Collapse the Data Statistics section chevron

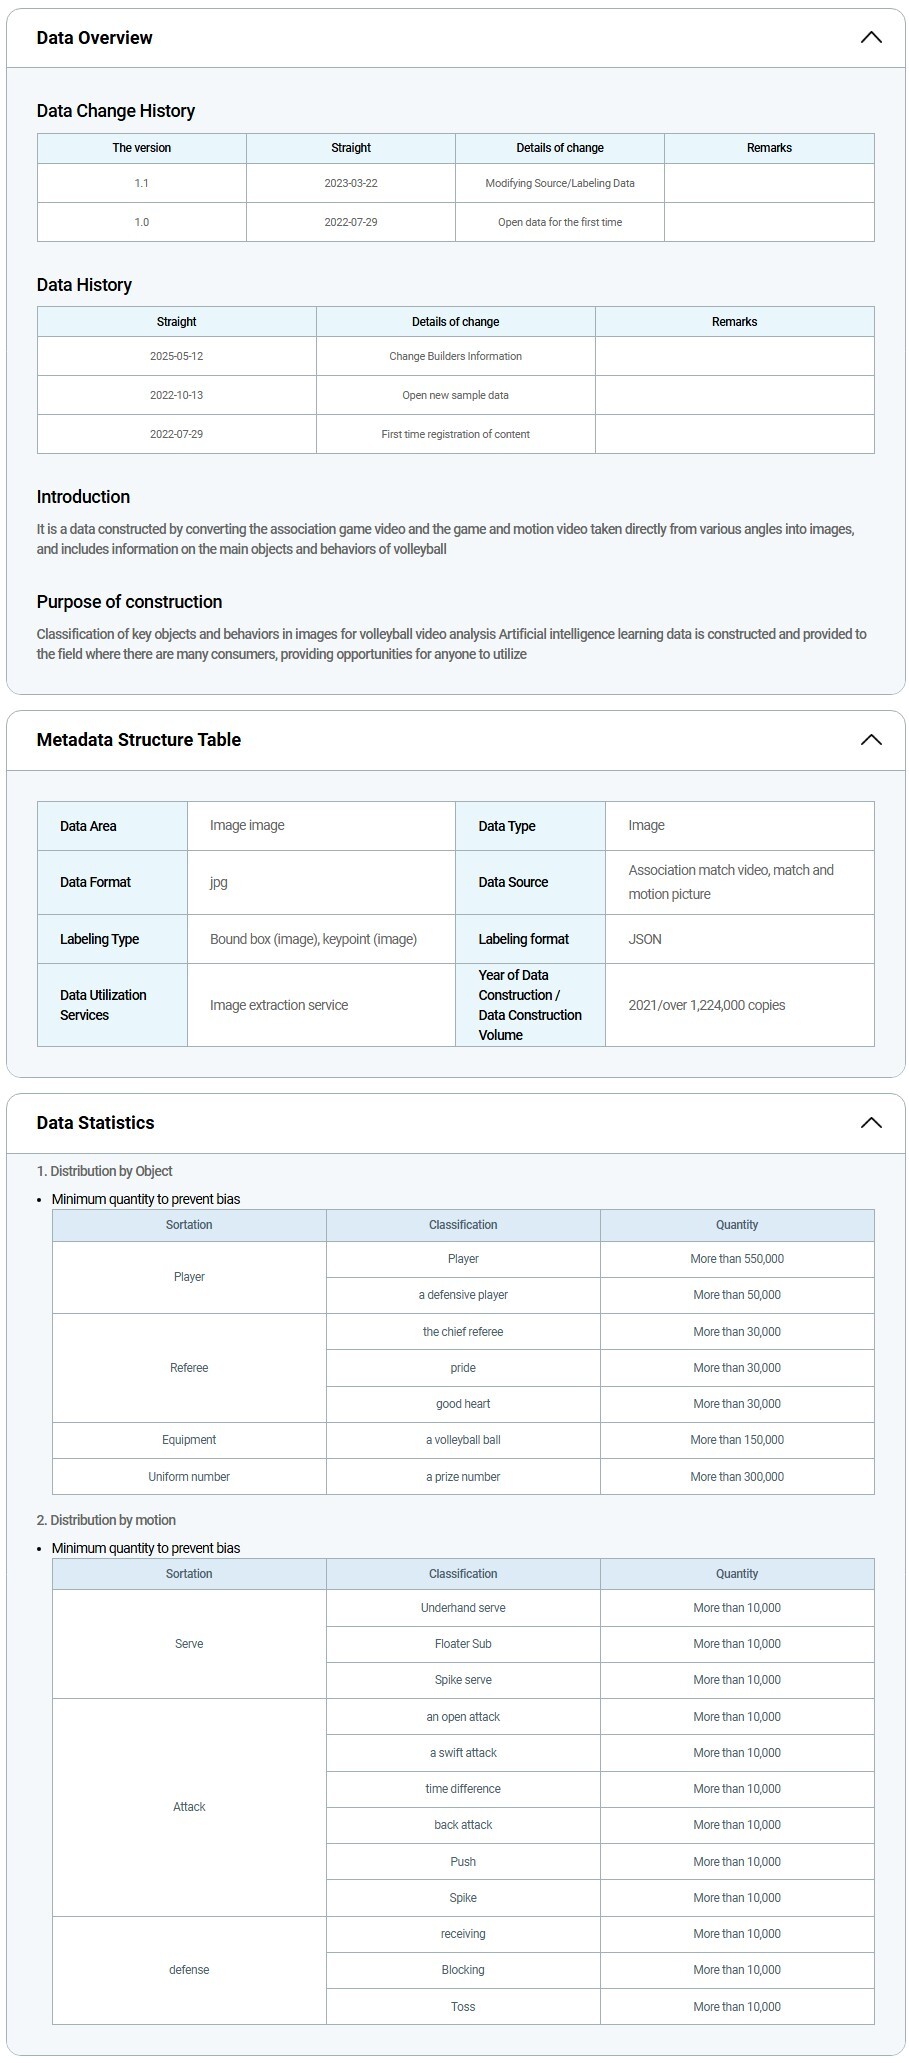(x=870, y=1123)
